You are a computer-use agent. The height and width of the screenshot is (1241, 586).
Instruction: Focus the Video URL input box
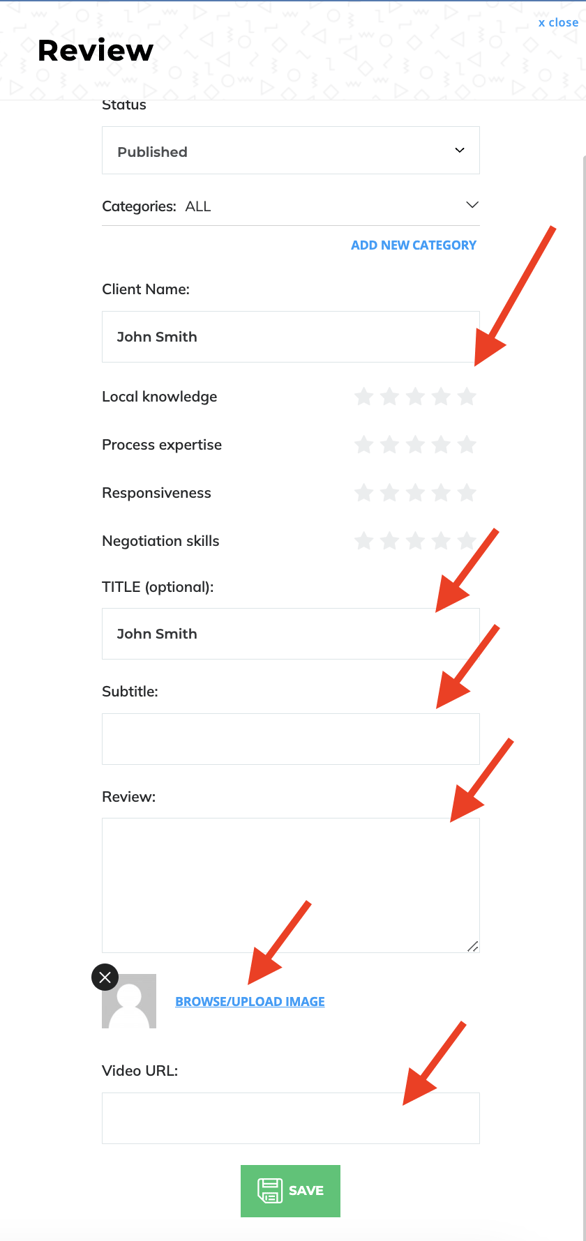[x=291, y=1118]
